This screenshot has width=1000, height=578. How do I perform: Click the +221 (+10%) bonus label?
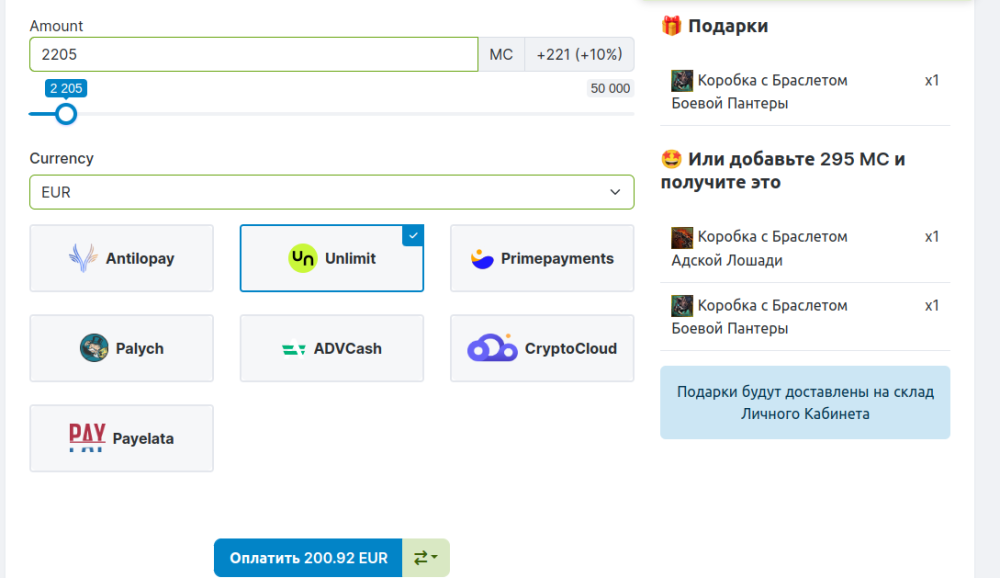point(578,54)
